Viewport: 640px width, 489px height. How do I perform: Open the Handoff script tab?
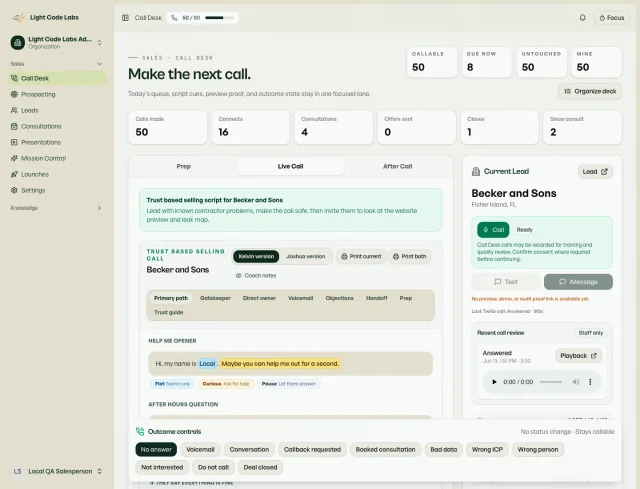tap(377, 298)
